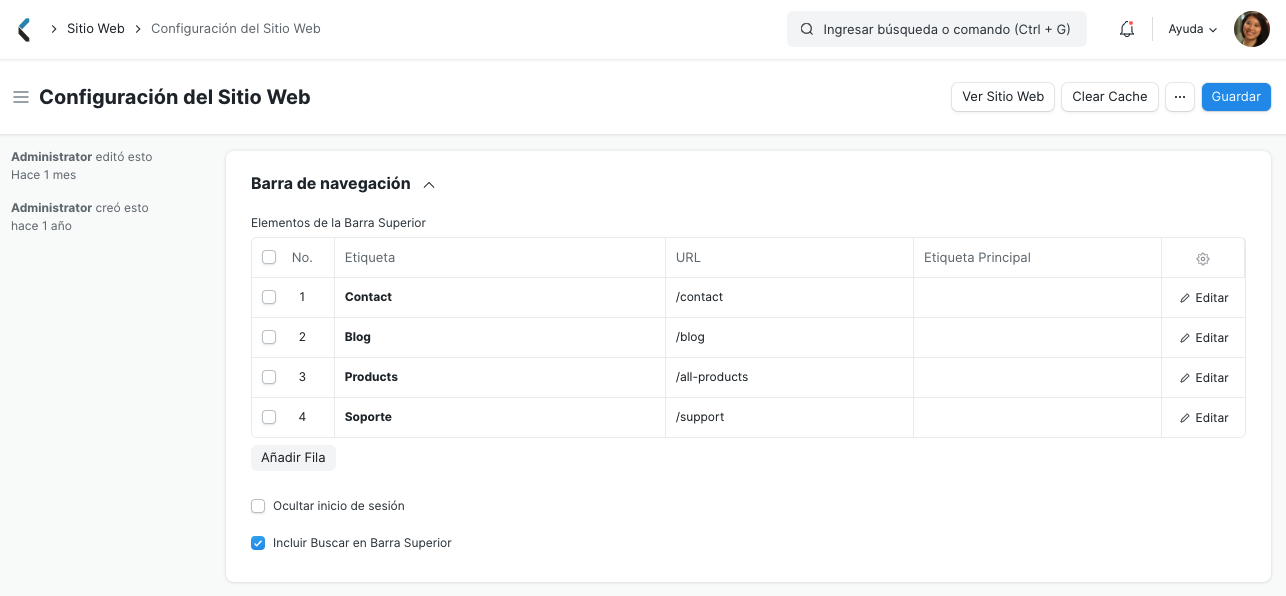Open the Ayuda dropdown menu

(x=1192, y=29)
